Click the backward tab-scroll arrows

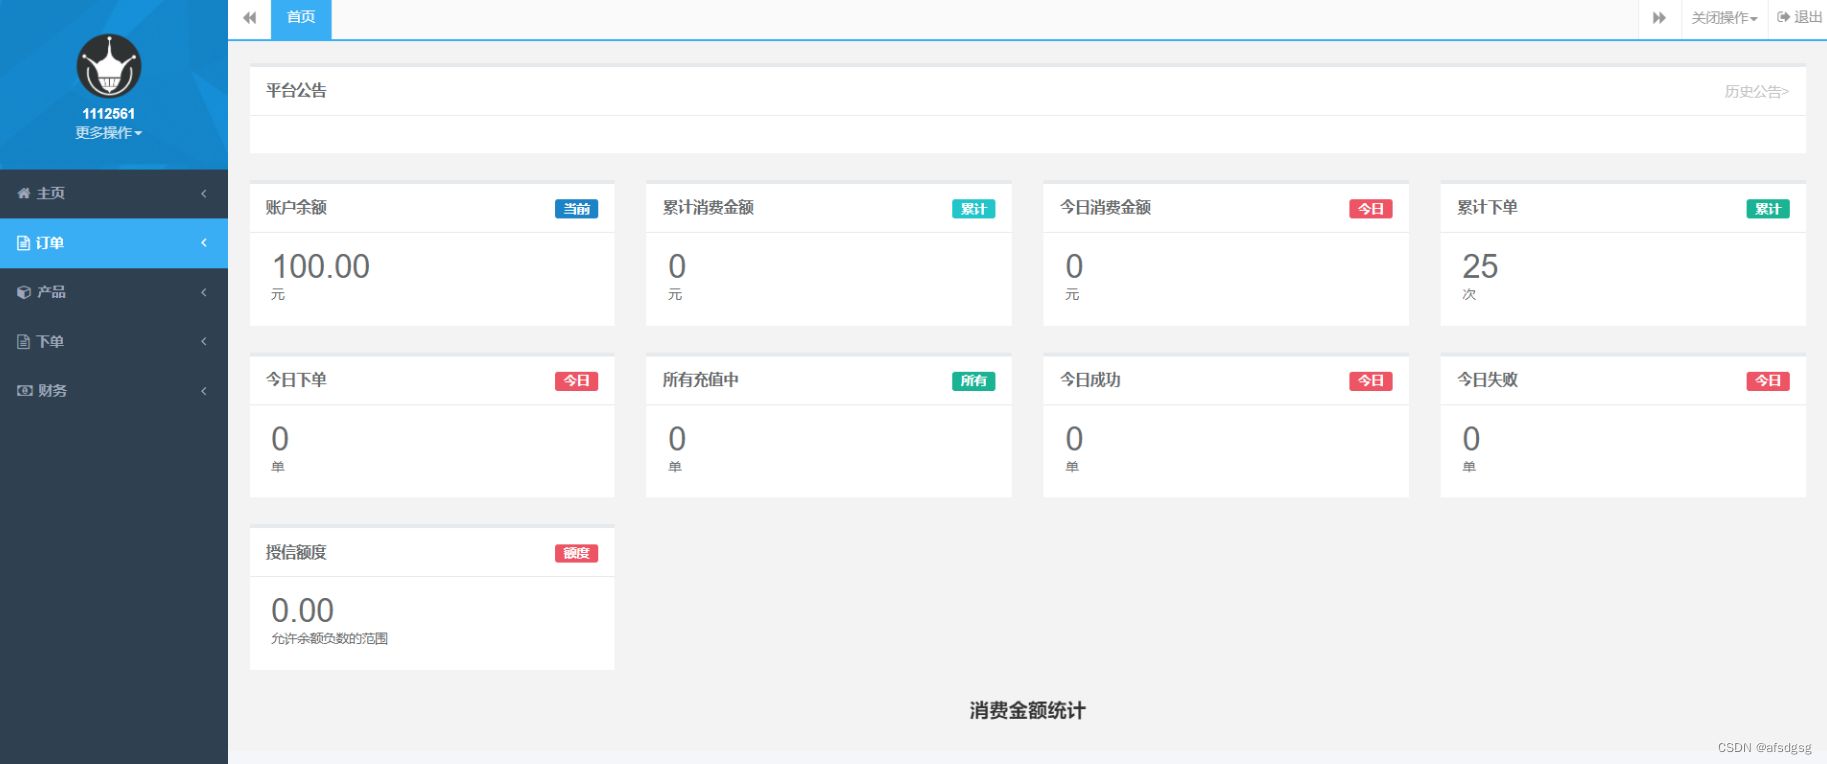[x=250, y=18]
